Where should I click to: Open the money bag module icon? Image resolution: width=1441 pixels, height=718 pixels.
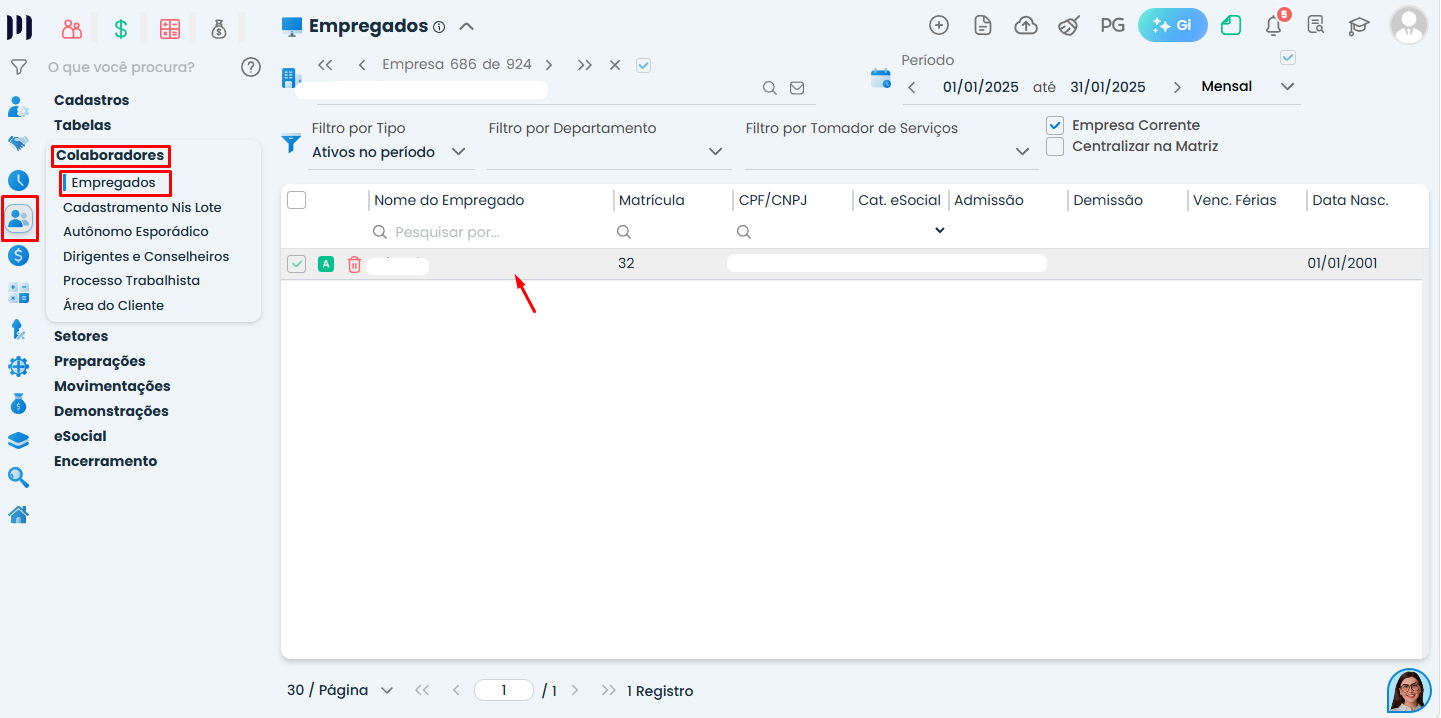coord(219,29)
